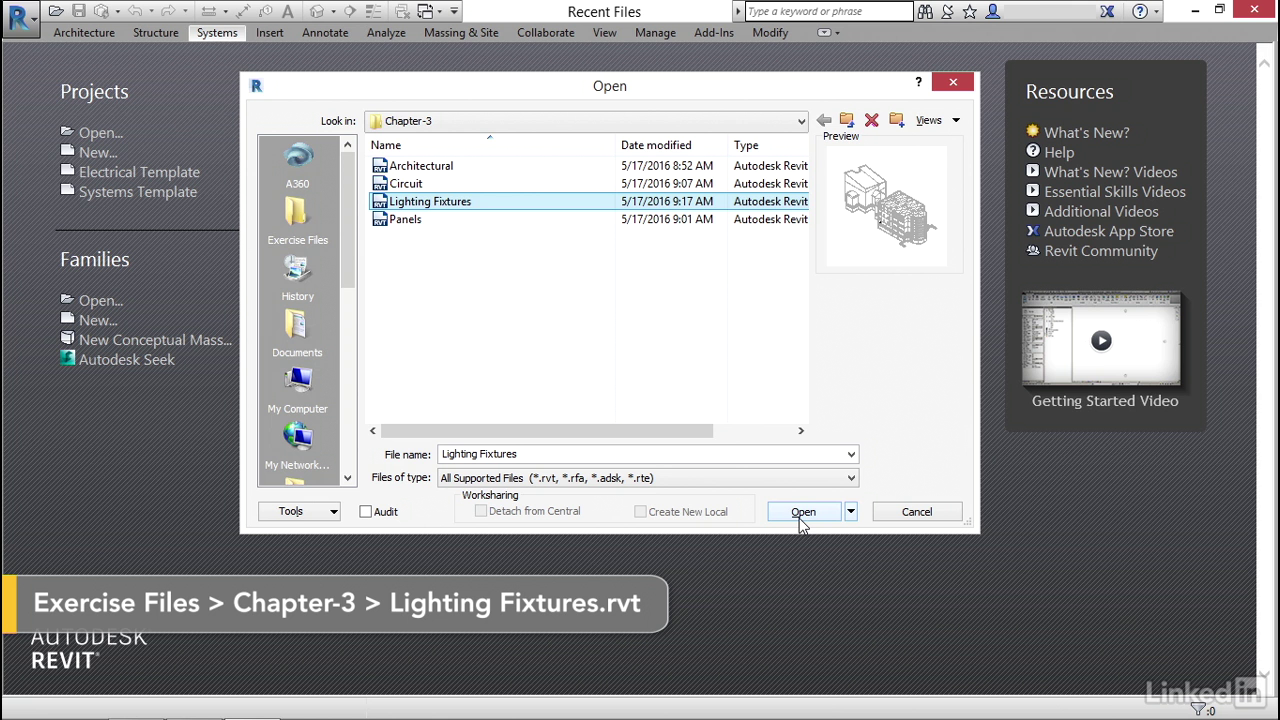Image resolution: width=1280 pixels, height=720 pixels.
Task: Open A360 location in places sidebar
Action: [297, 166]
